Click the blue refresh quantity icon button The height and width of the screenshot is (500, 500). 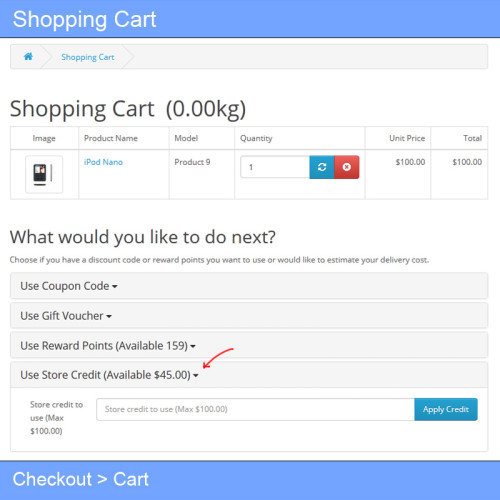[322, 167]
